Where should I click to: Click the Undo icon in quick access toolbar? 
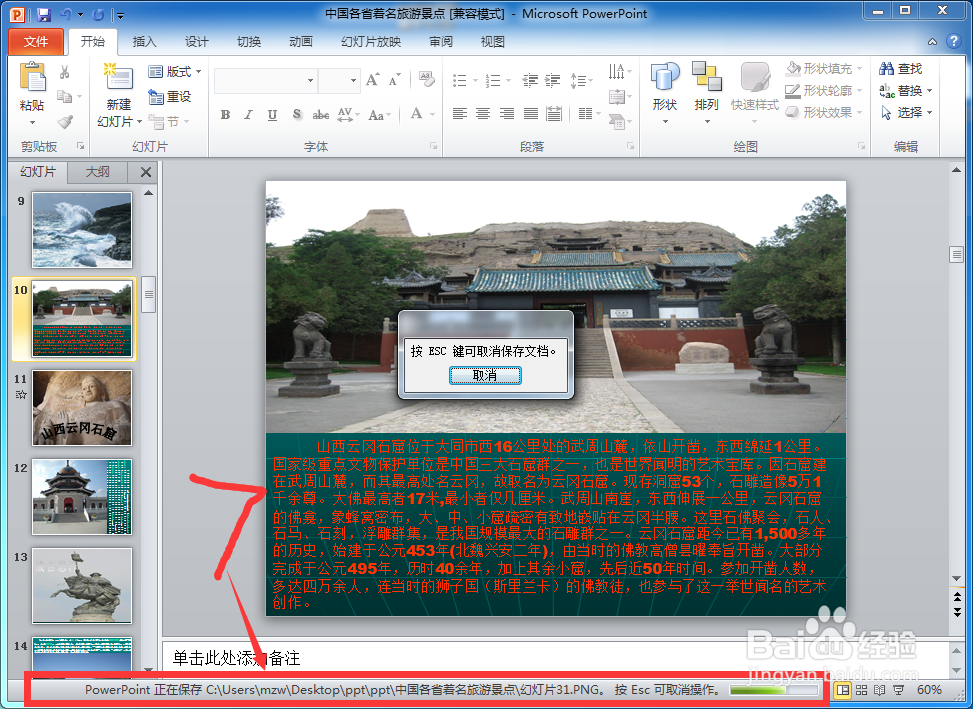tap(66, 14)
